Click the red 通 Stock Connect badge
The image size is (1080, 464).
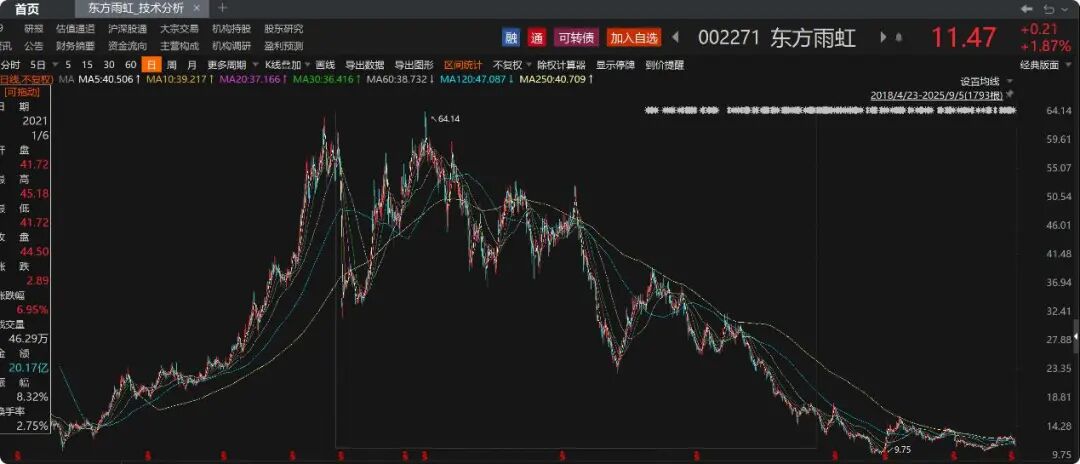537,38
